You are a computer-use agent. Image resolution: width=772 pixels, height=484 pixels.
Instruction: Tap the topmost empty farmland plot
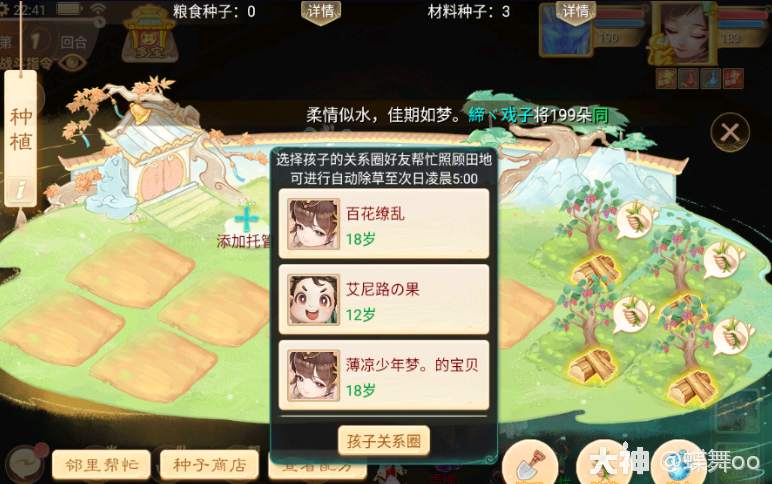tap(132, 270)
